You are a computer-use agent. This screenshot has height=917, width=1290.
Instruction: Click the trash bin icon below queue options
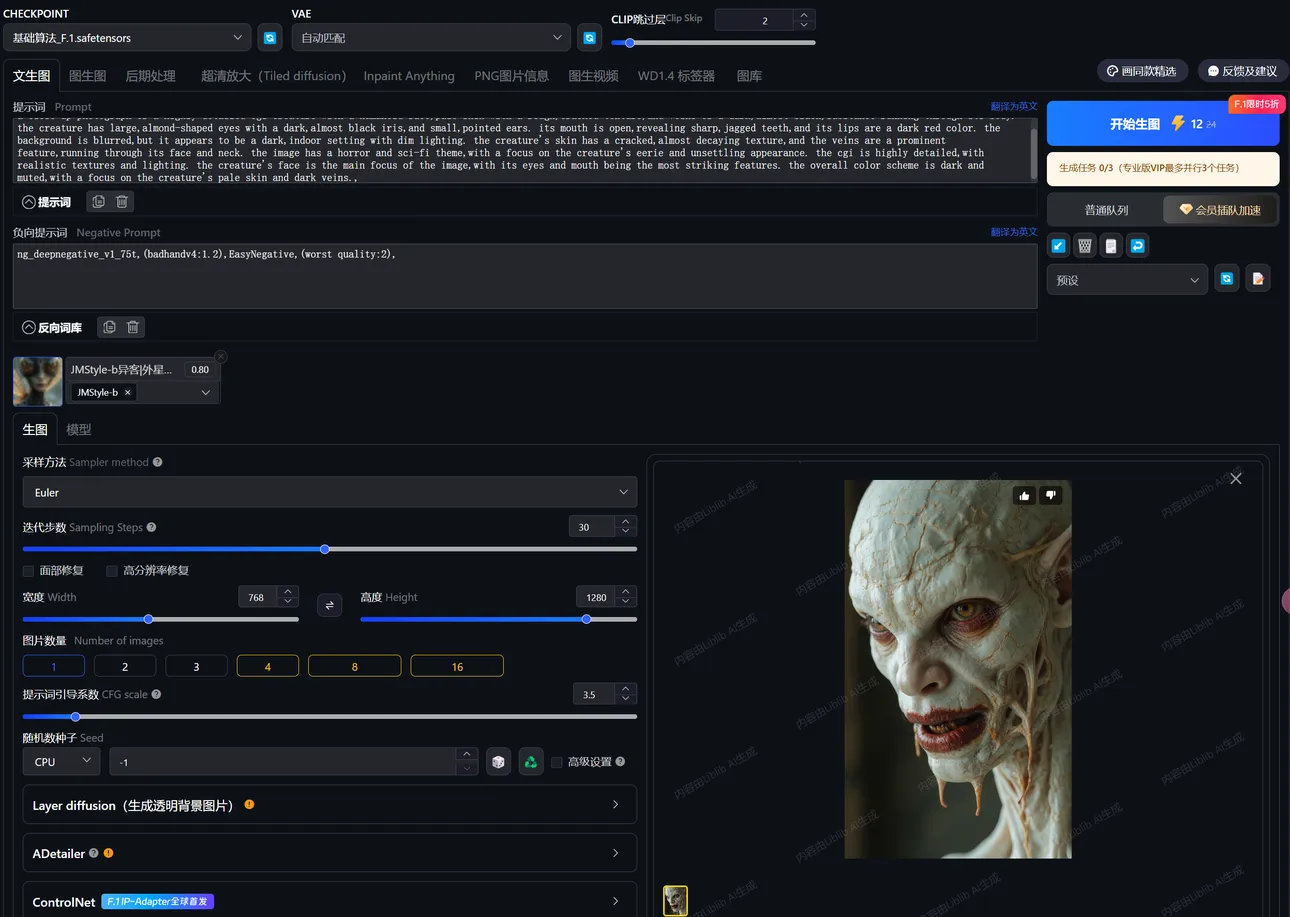click(1084, 245)
